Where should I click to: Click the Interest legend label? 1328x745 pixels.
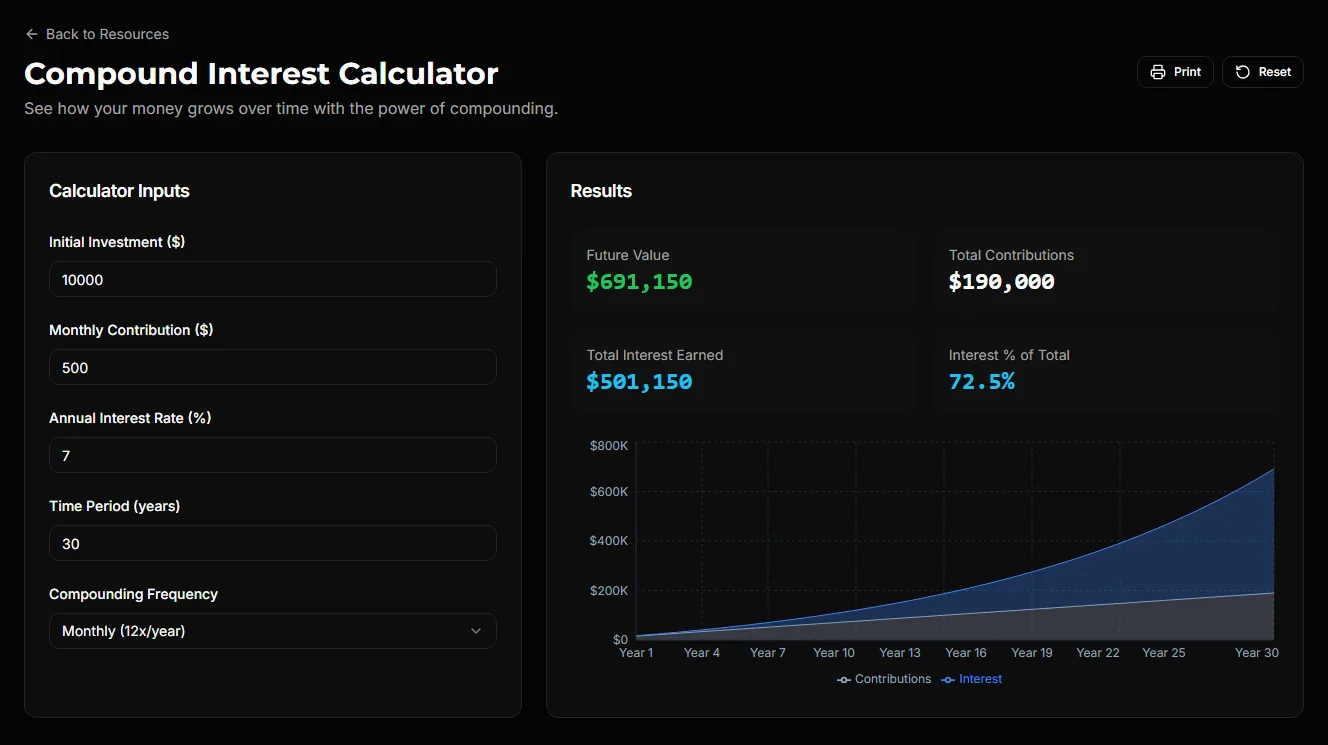click(x=980, y=679)
